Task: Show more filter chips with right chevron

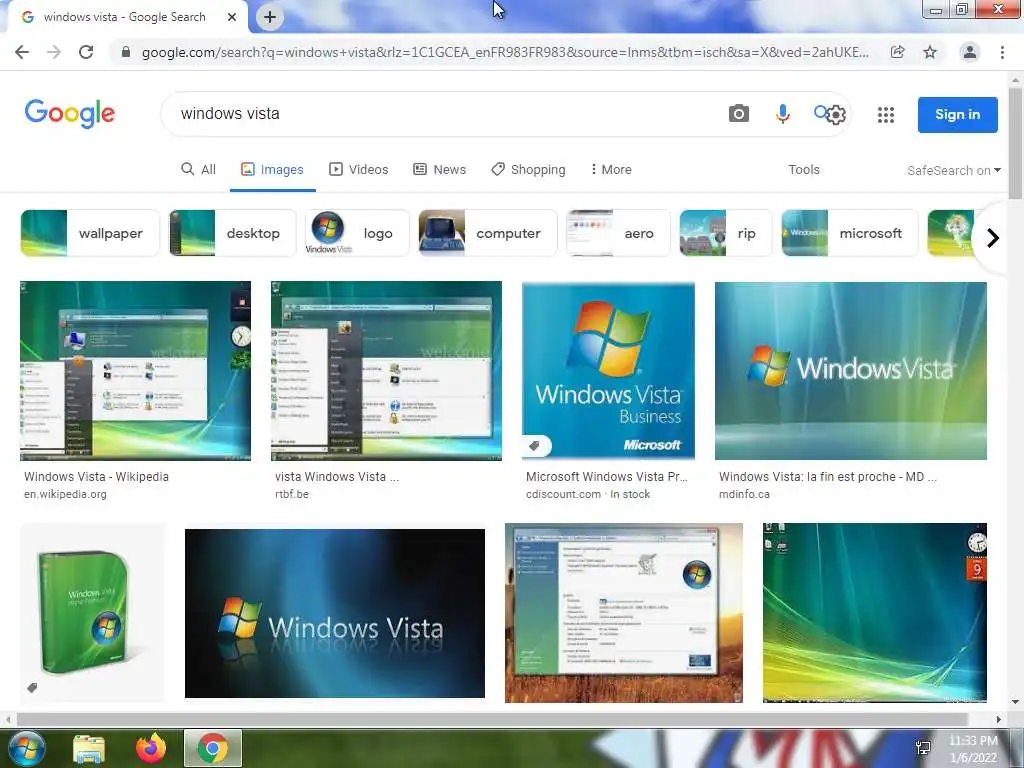Action: pyautogui.click(x=993, y=238)
